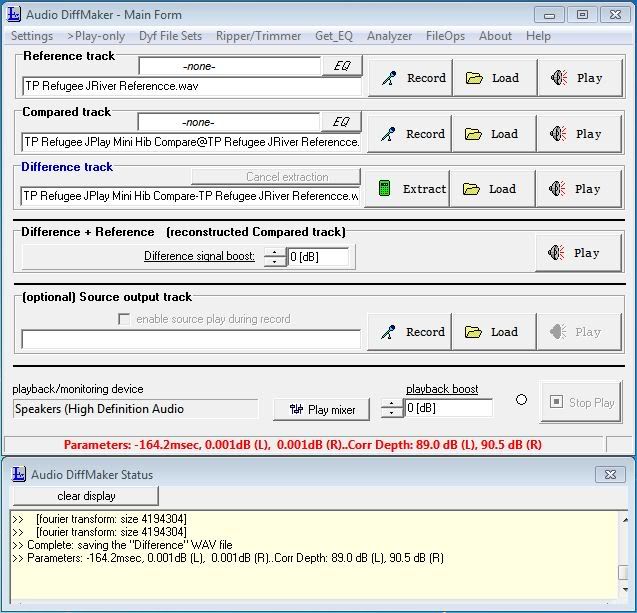Screen dimensions: 637x613
Task: Click the playback boost value field
Action: pyautogui.click(x=448, y=408)
